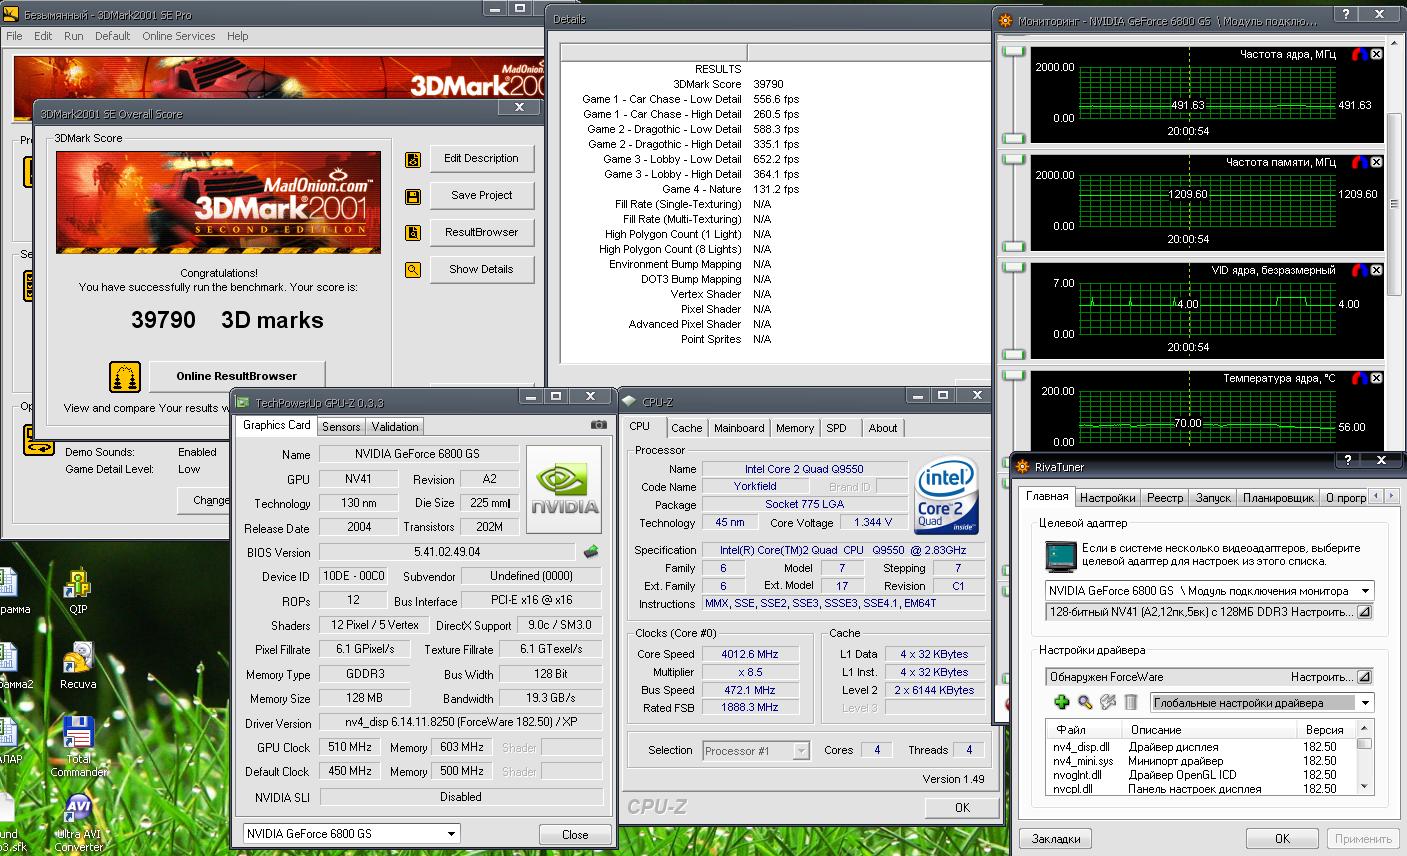Click the magnet icon on VID ядра graph

(x=1359, y=270)
